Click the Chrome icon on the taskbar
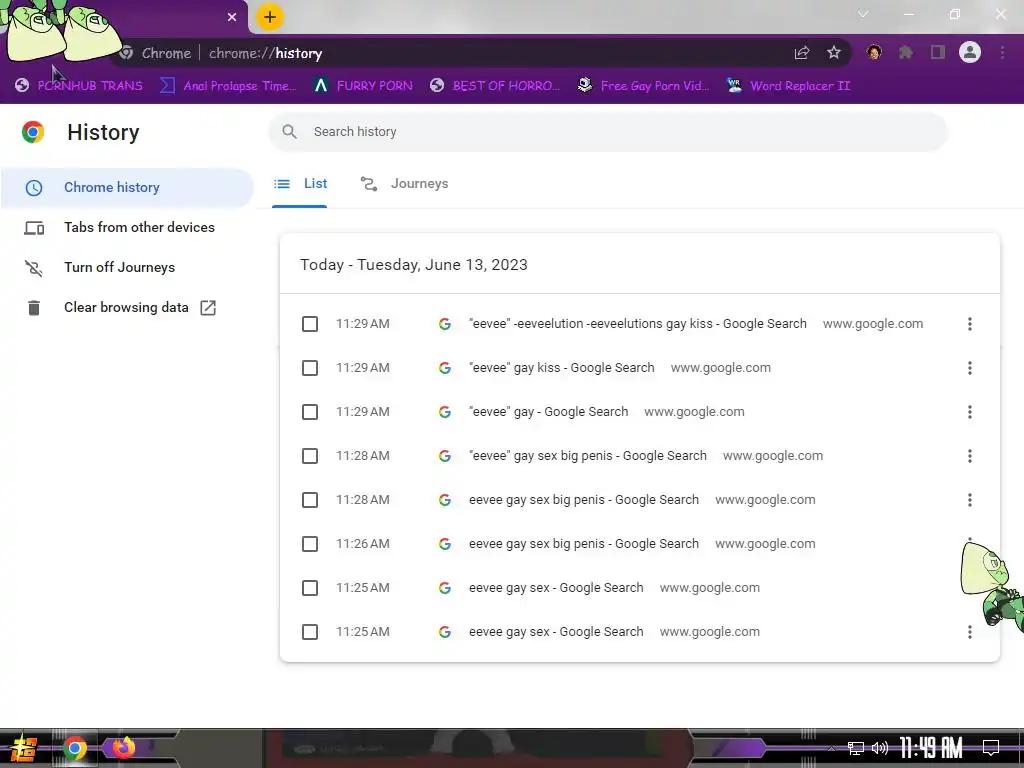This screenshot has height=768, width=1024. pos(74,748)
